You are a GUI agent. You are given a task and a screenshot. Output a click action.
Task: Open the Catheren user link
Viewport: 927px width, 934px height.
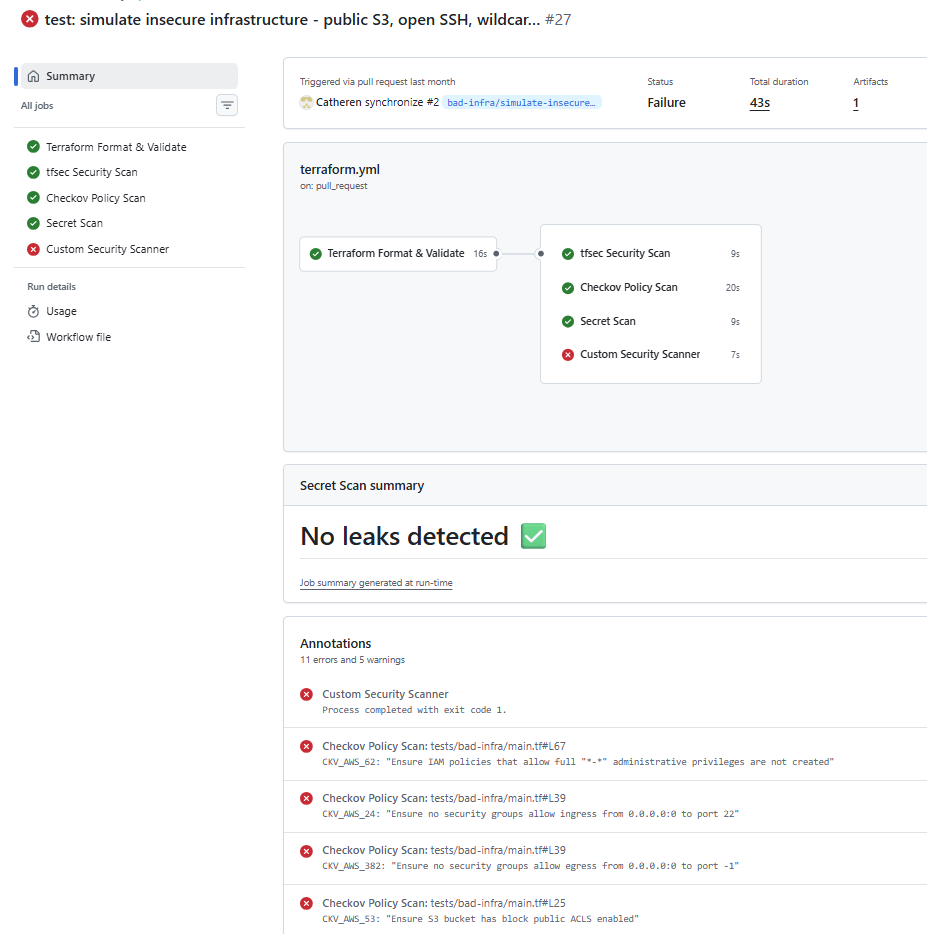[x=339, y=102]
